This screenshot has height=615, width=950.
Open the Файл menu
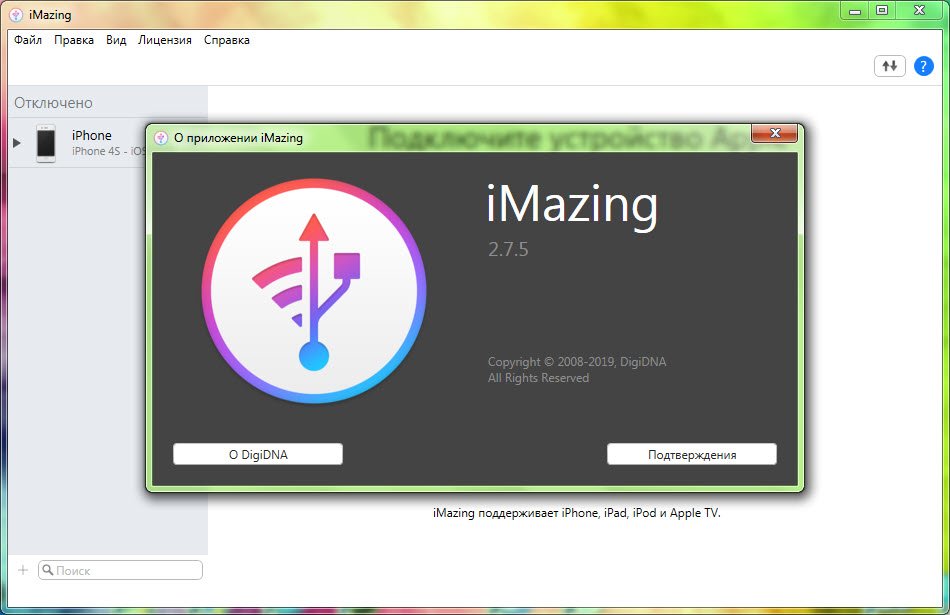click(x=28, y=40)
